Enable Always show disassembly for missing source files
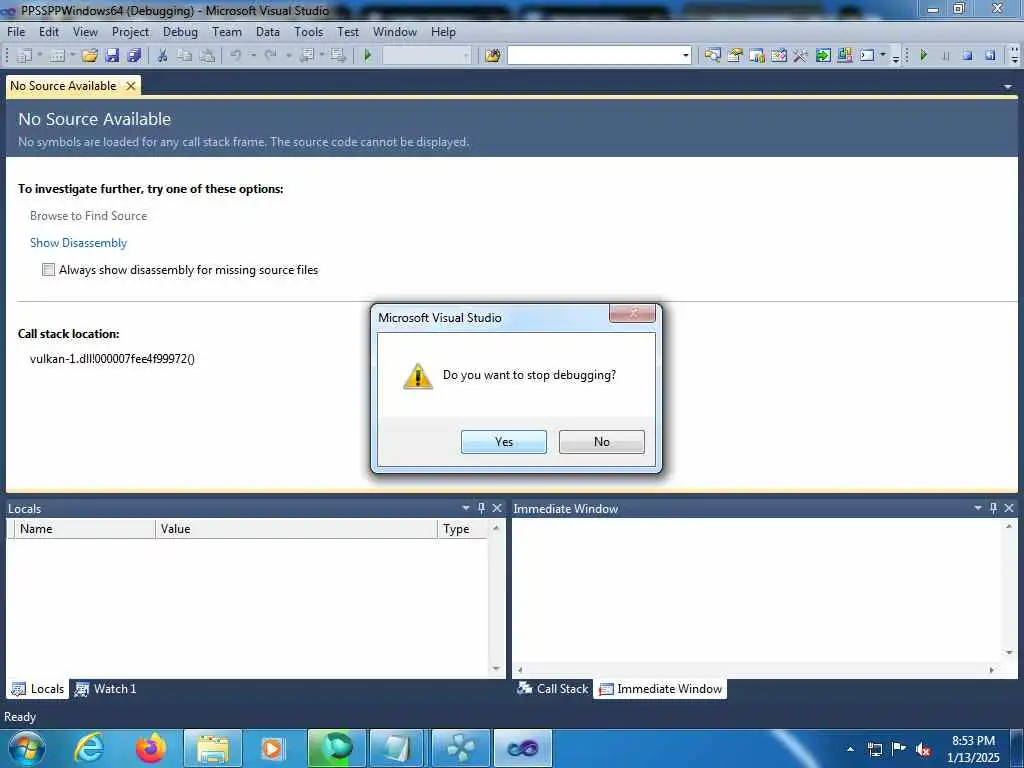The width and height of the screenshot is (1024, 768). [48, 270]
